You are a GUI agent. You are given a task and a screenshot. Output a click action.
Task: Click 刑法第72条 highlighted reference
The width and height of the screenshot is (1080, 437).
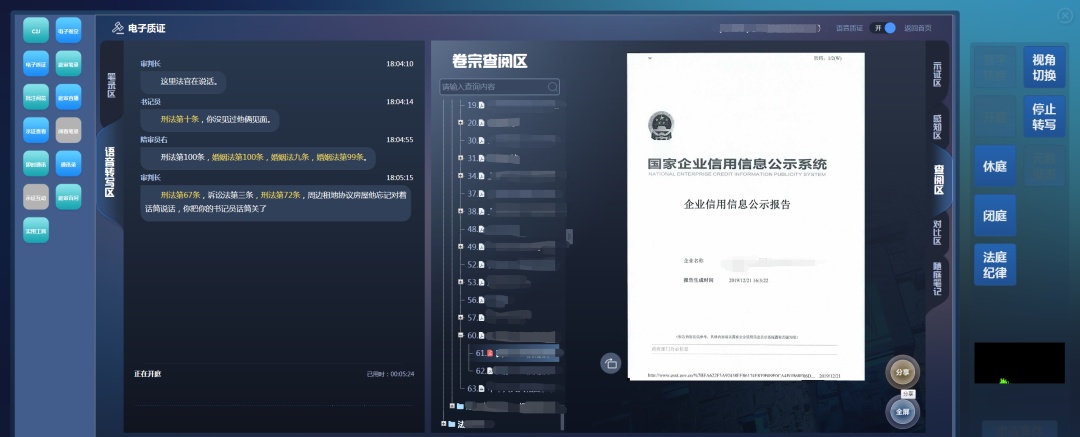click(x=280, y=195)
